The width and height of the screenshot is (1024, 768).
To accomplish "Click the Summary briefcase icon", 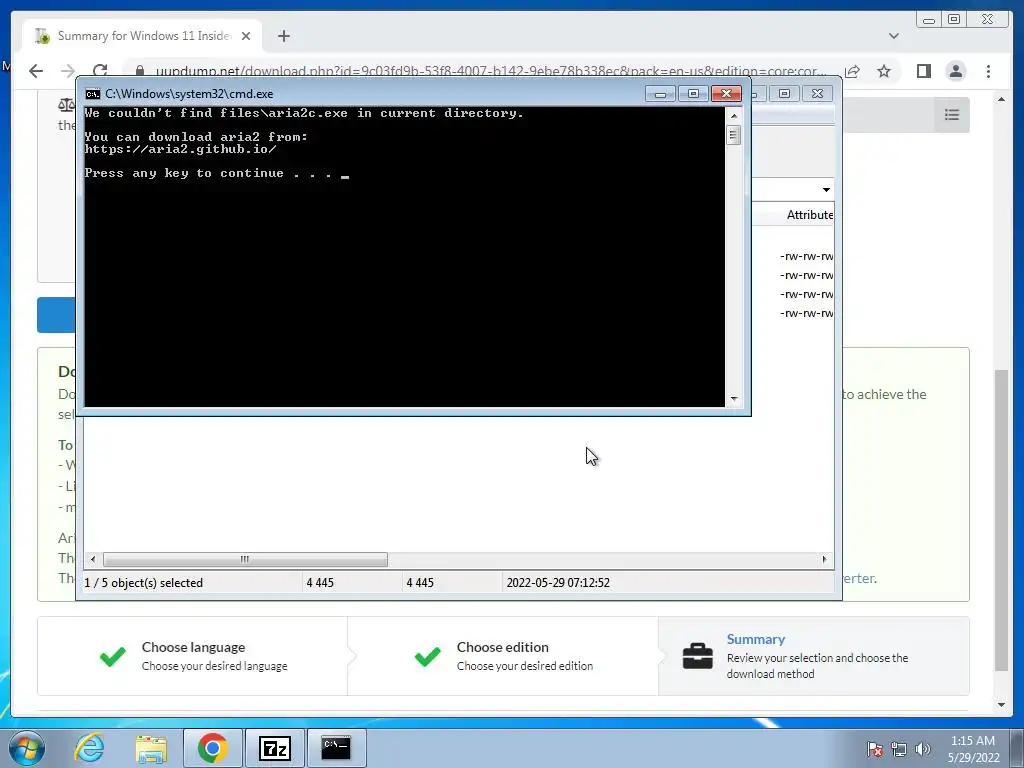I will coord(697,656).
